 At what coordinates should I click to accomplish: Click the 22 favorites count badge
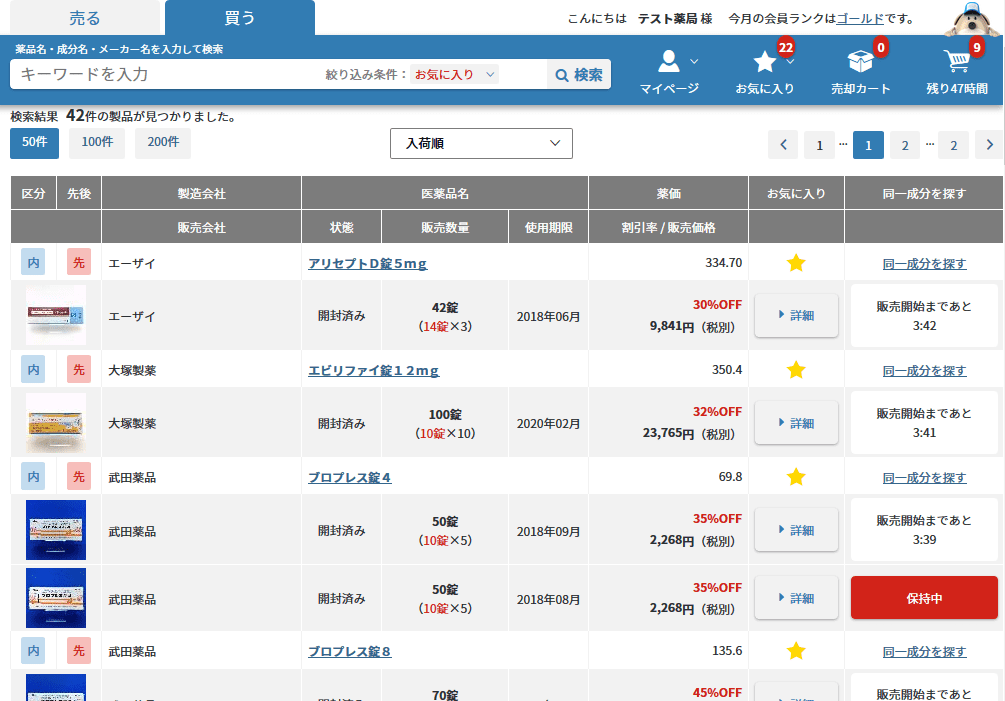click(x=786, y=47)
